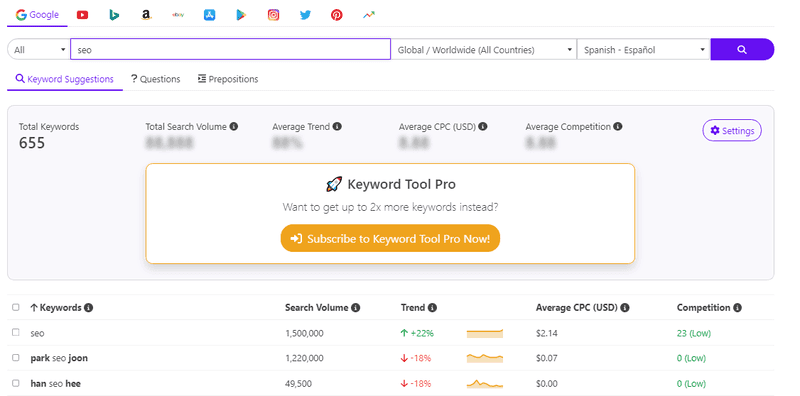Select the Twitter source icon

pos(305,15)
